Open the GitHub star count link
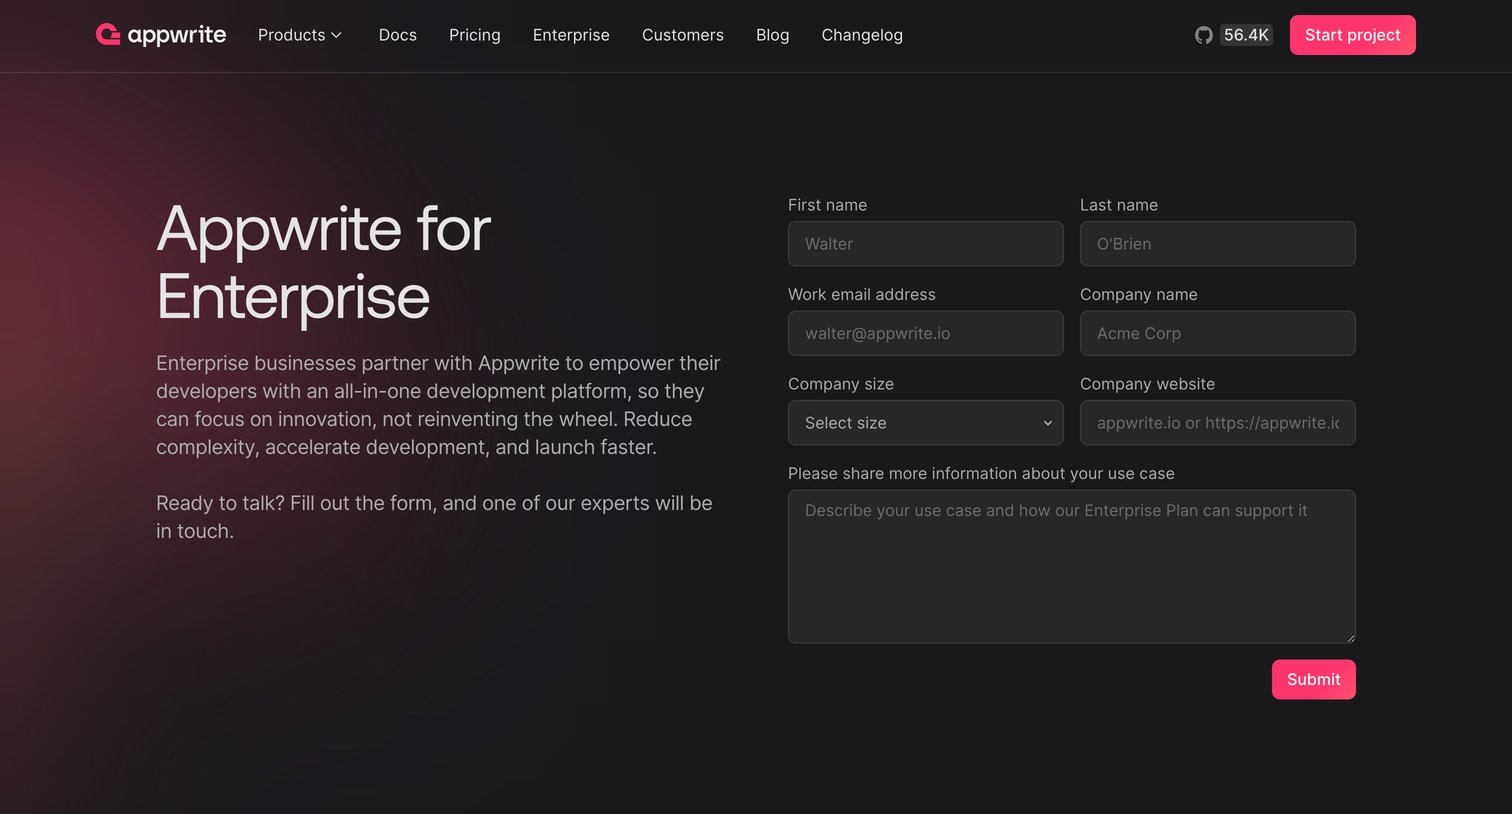 1234,35
